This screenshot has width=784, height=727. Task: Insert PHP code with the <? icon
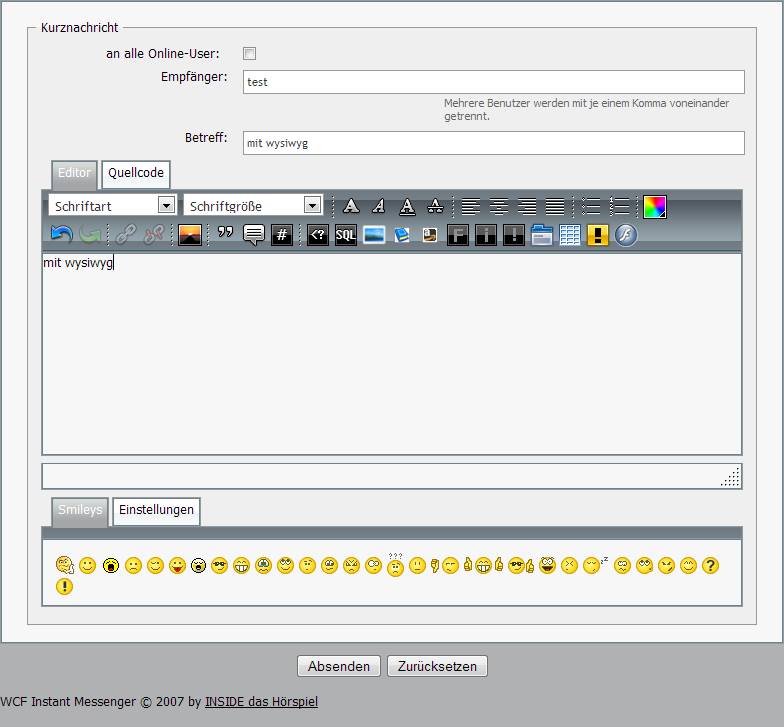point(318,234)
